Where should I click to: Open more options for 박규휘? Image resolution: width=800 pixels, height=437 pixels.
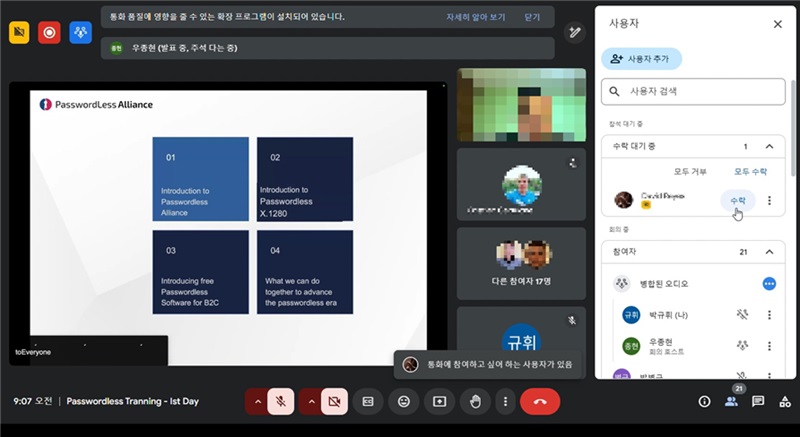(769, 314)
